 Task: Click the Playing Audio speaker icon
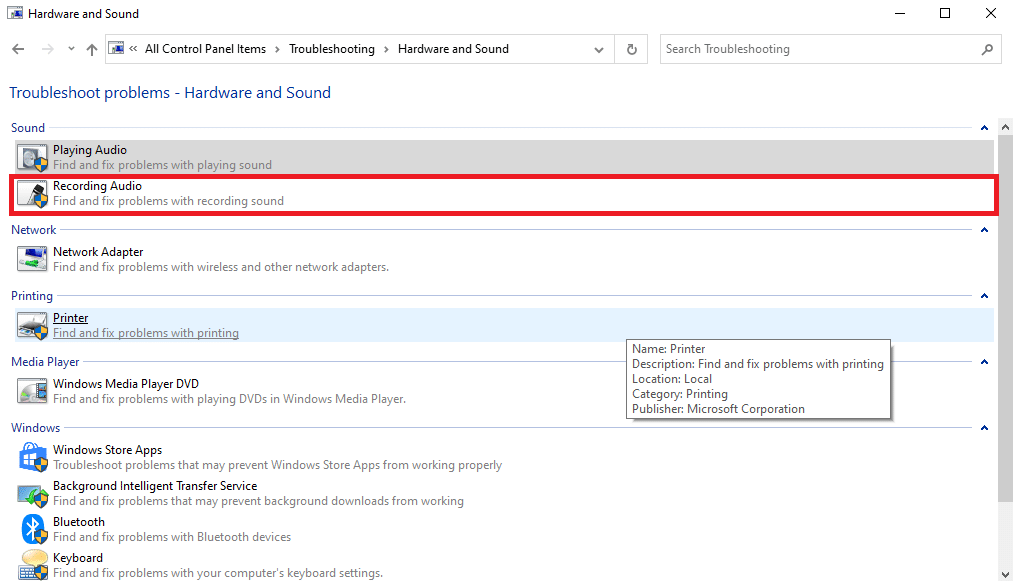33,157
